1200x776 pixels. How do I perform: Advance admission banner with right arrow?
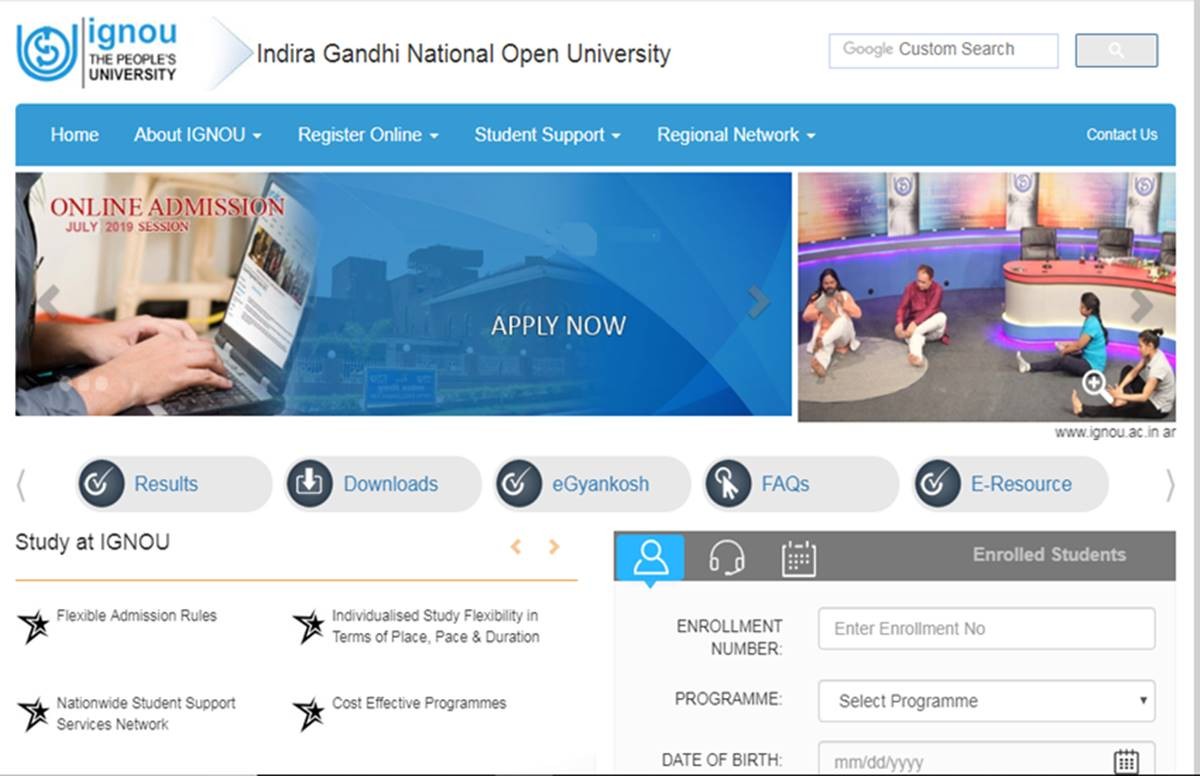[759, 301]
